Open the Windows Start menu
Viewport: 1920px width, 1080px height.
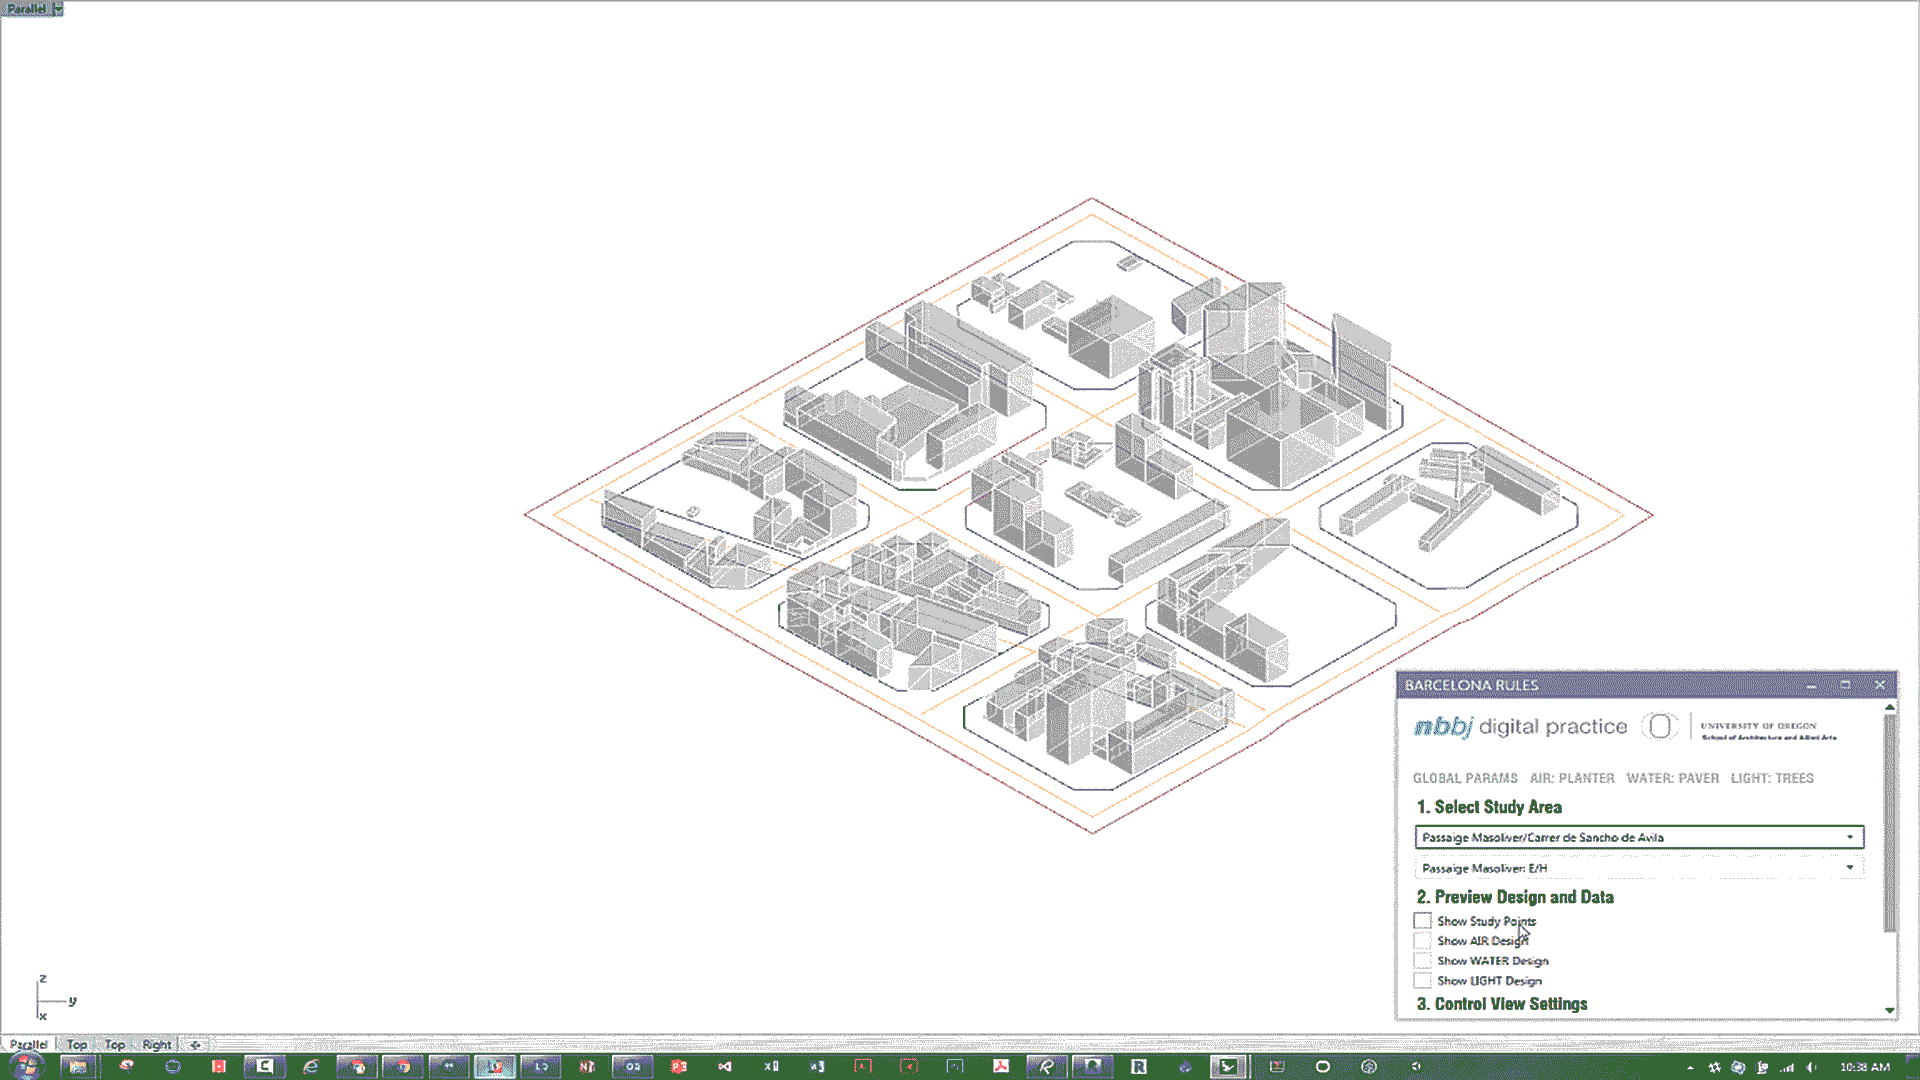(27, 1066)
